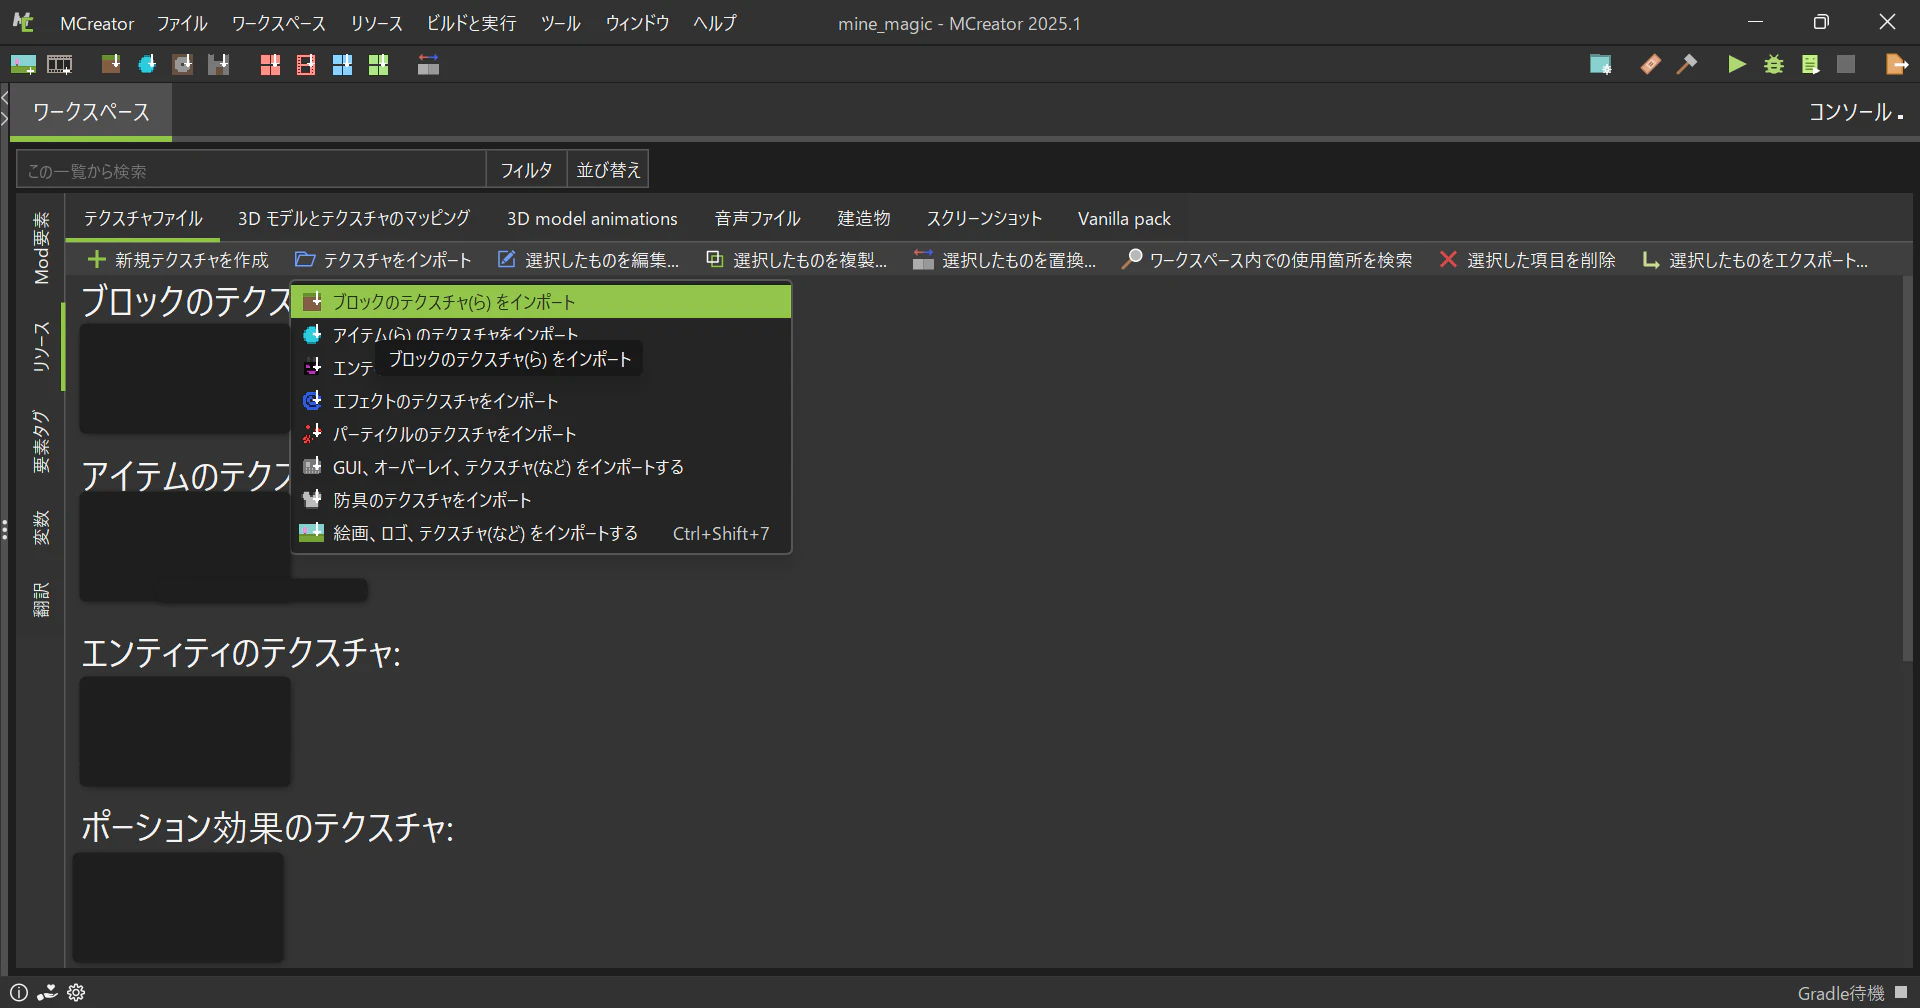Open the フィルタ dropdown
1920x1008 pixels.
526,170
